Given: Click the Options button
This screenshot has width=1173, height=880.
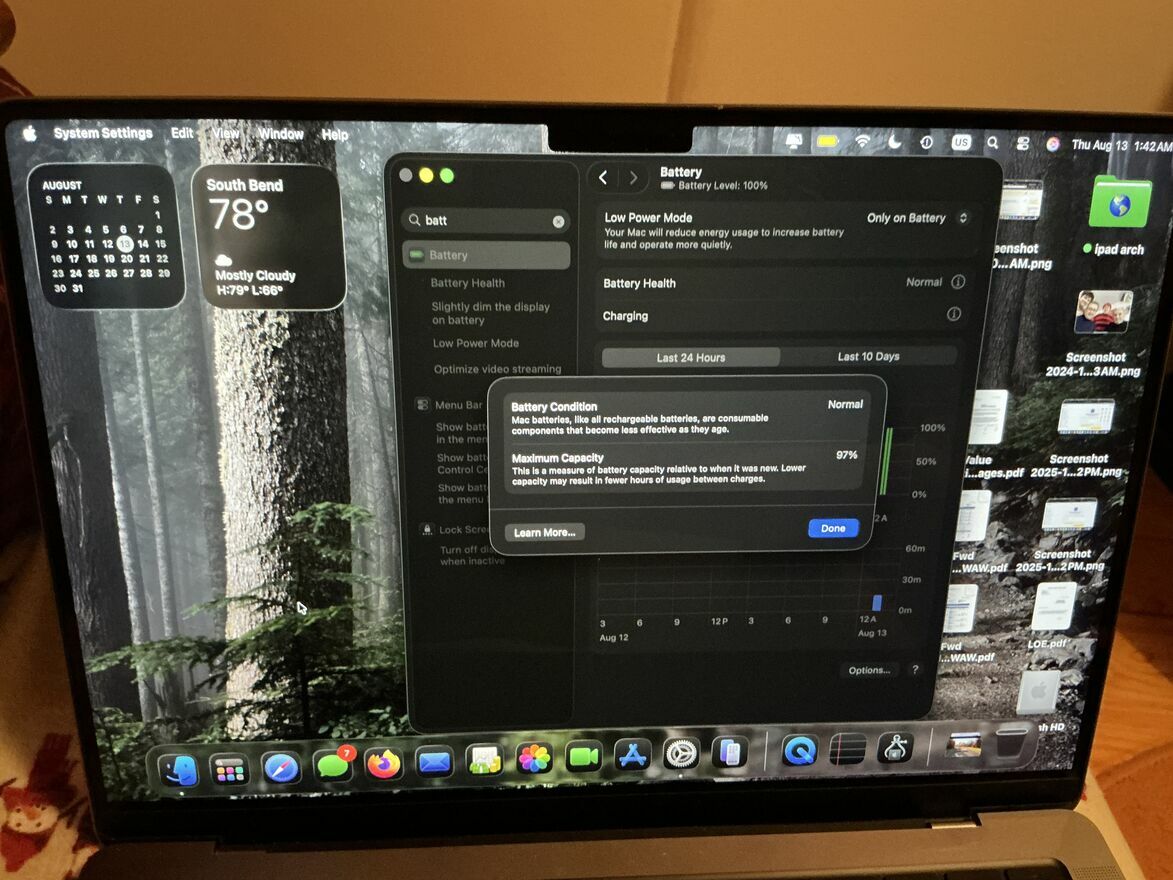Looking at the screenshot, I should [x=869, y=670].
